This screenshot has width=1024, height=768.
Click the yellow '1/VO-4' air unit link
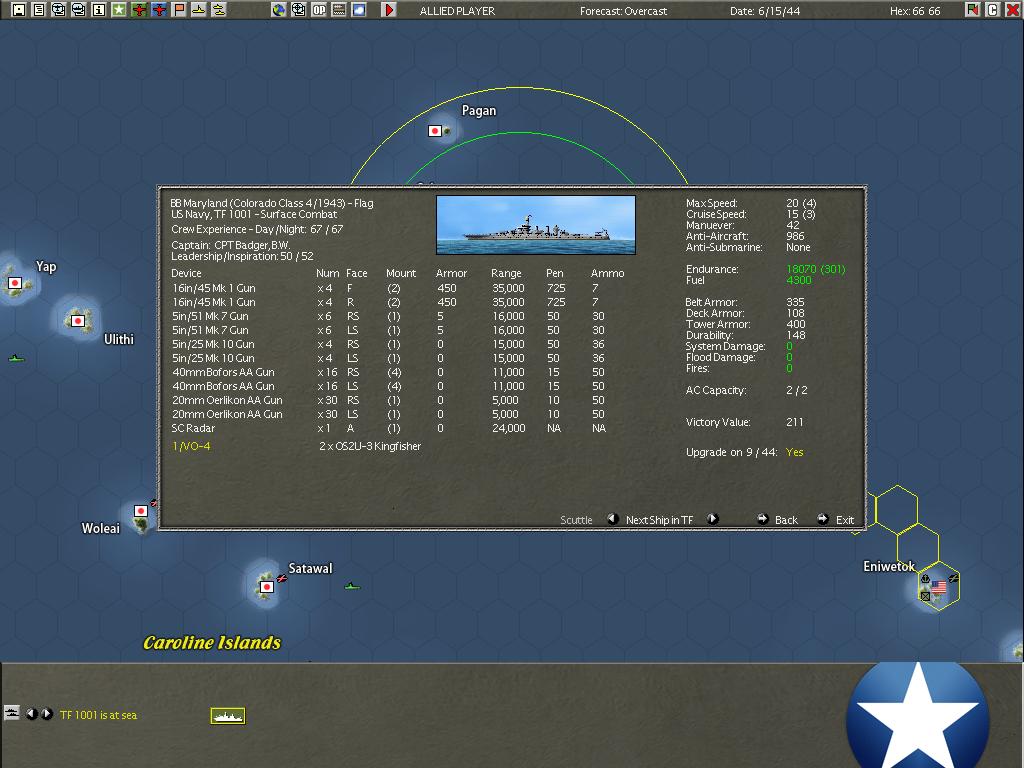191,447
